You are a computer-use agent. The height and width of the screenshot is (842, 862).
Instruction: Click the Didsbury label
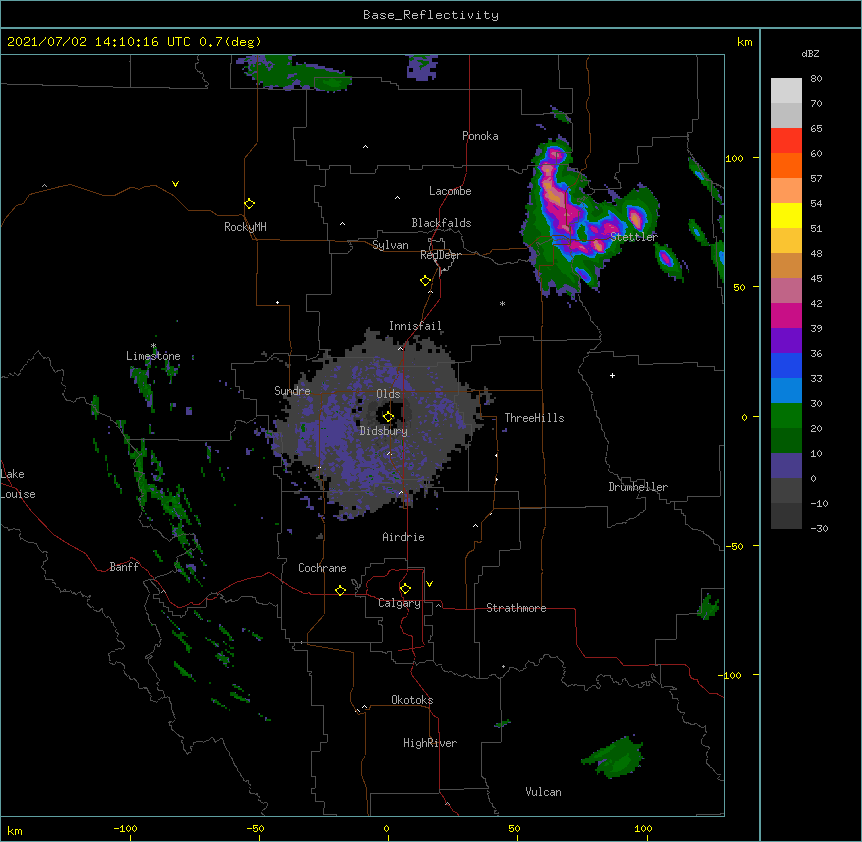[x=384, y=431]
